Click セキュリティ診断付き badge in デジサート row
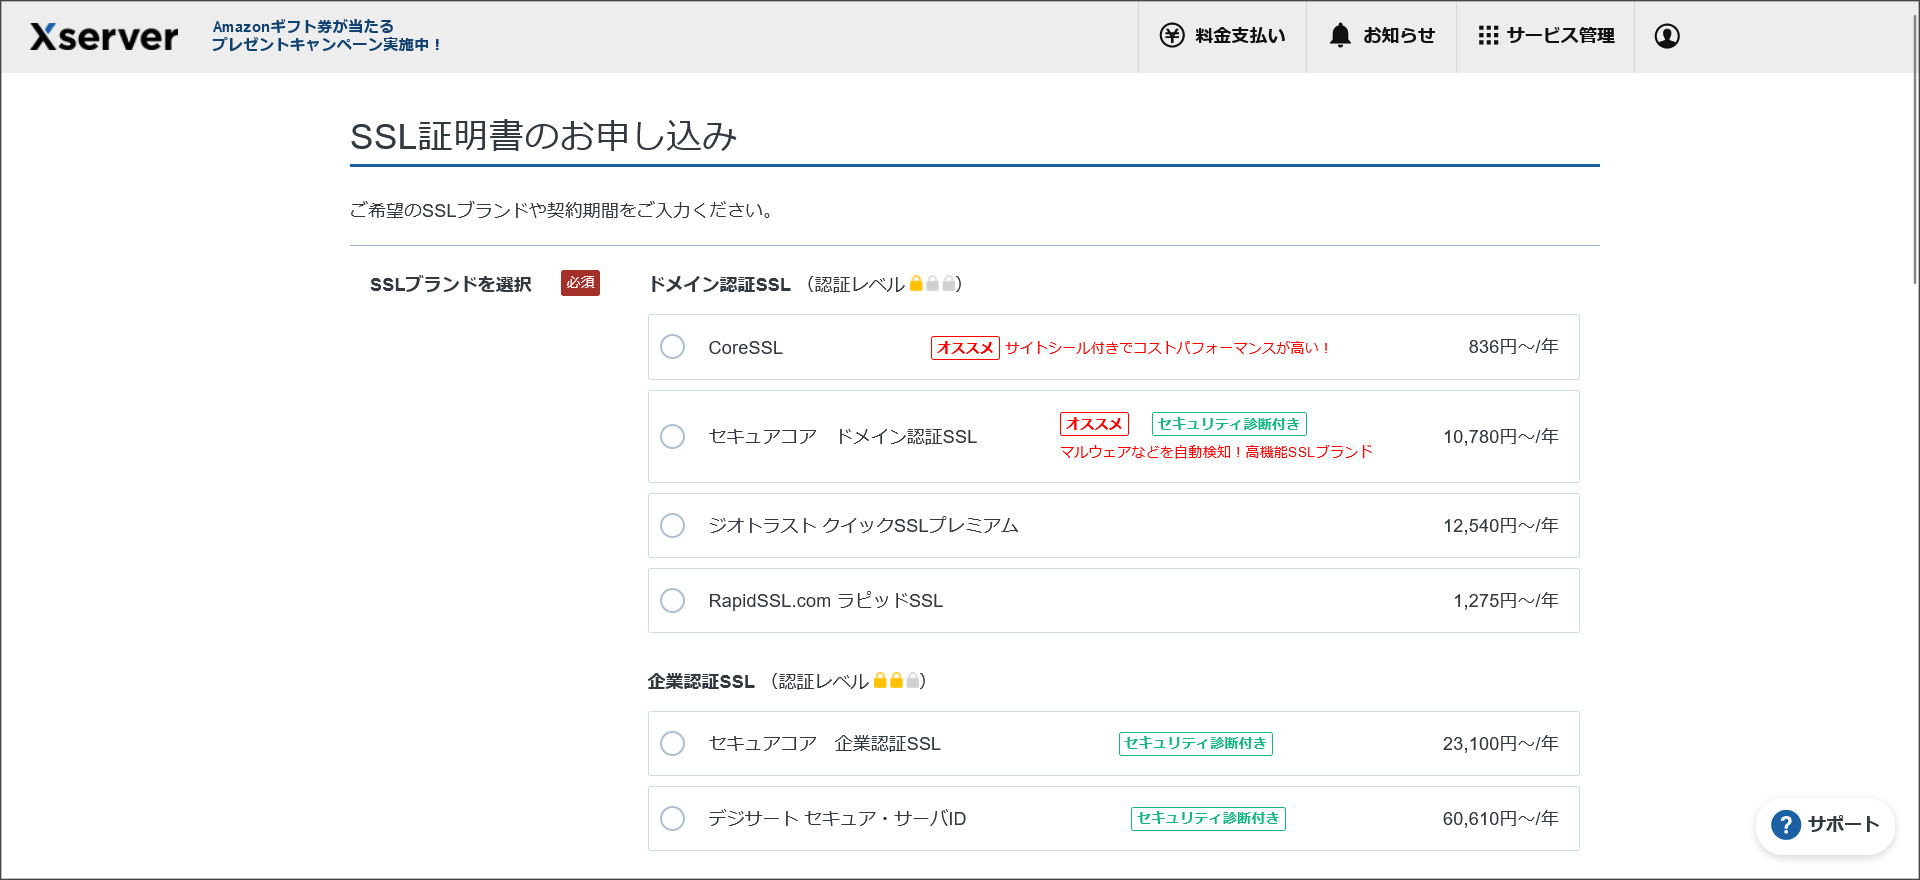 coord(1208,818)
